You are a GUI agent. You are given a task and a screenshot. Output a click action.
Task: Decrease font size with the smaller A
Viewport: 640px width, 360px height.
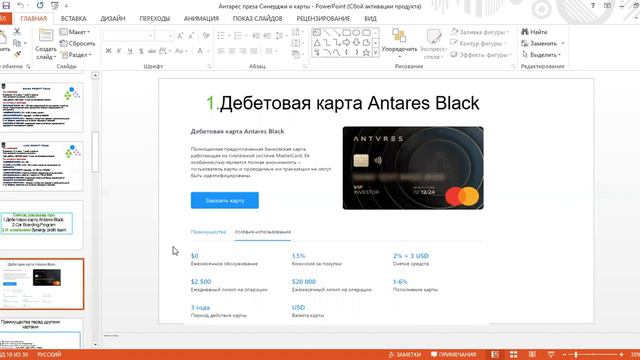(x=191, y=36)
